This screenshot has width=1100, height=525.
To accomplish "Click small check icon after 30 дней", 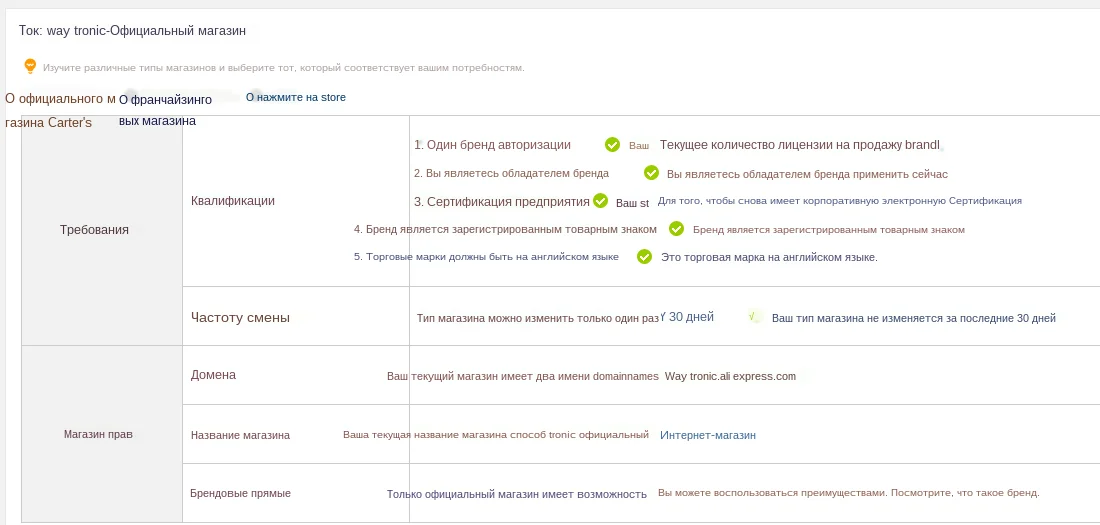I will coord(753,317).
